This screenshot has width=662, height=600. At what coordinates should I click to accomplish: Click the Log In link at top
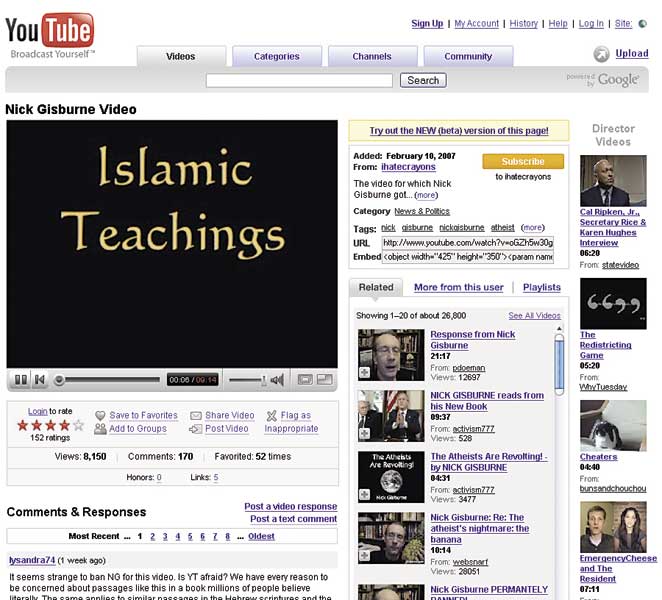point(591,24)
